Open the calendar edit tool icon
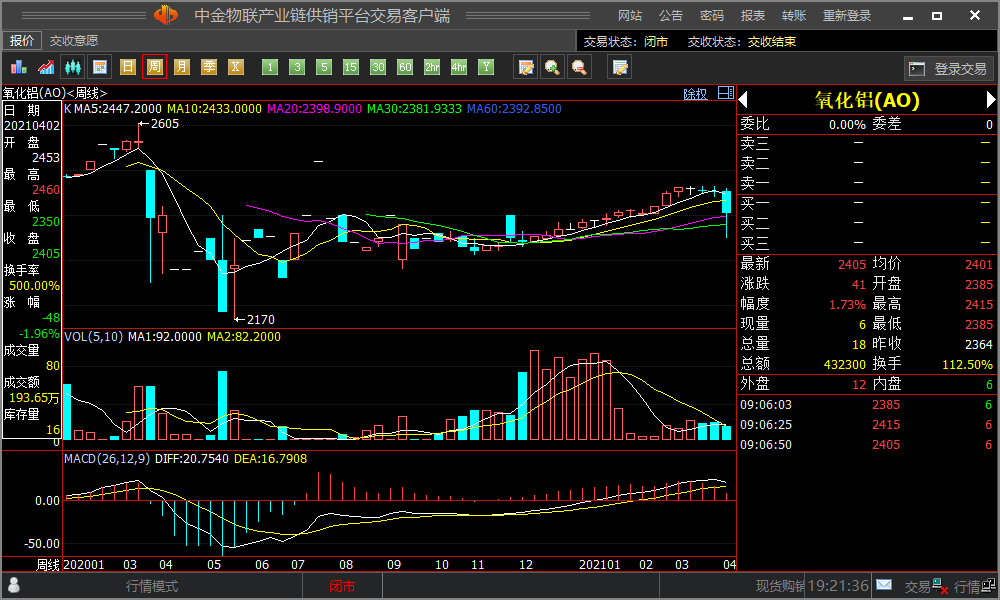This screenshot has height=600, width=1000. pyautogui.click(x=526, y=67)
